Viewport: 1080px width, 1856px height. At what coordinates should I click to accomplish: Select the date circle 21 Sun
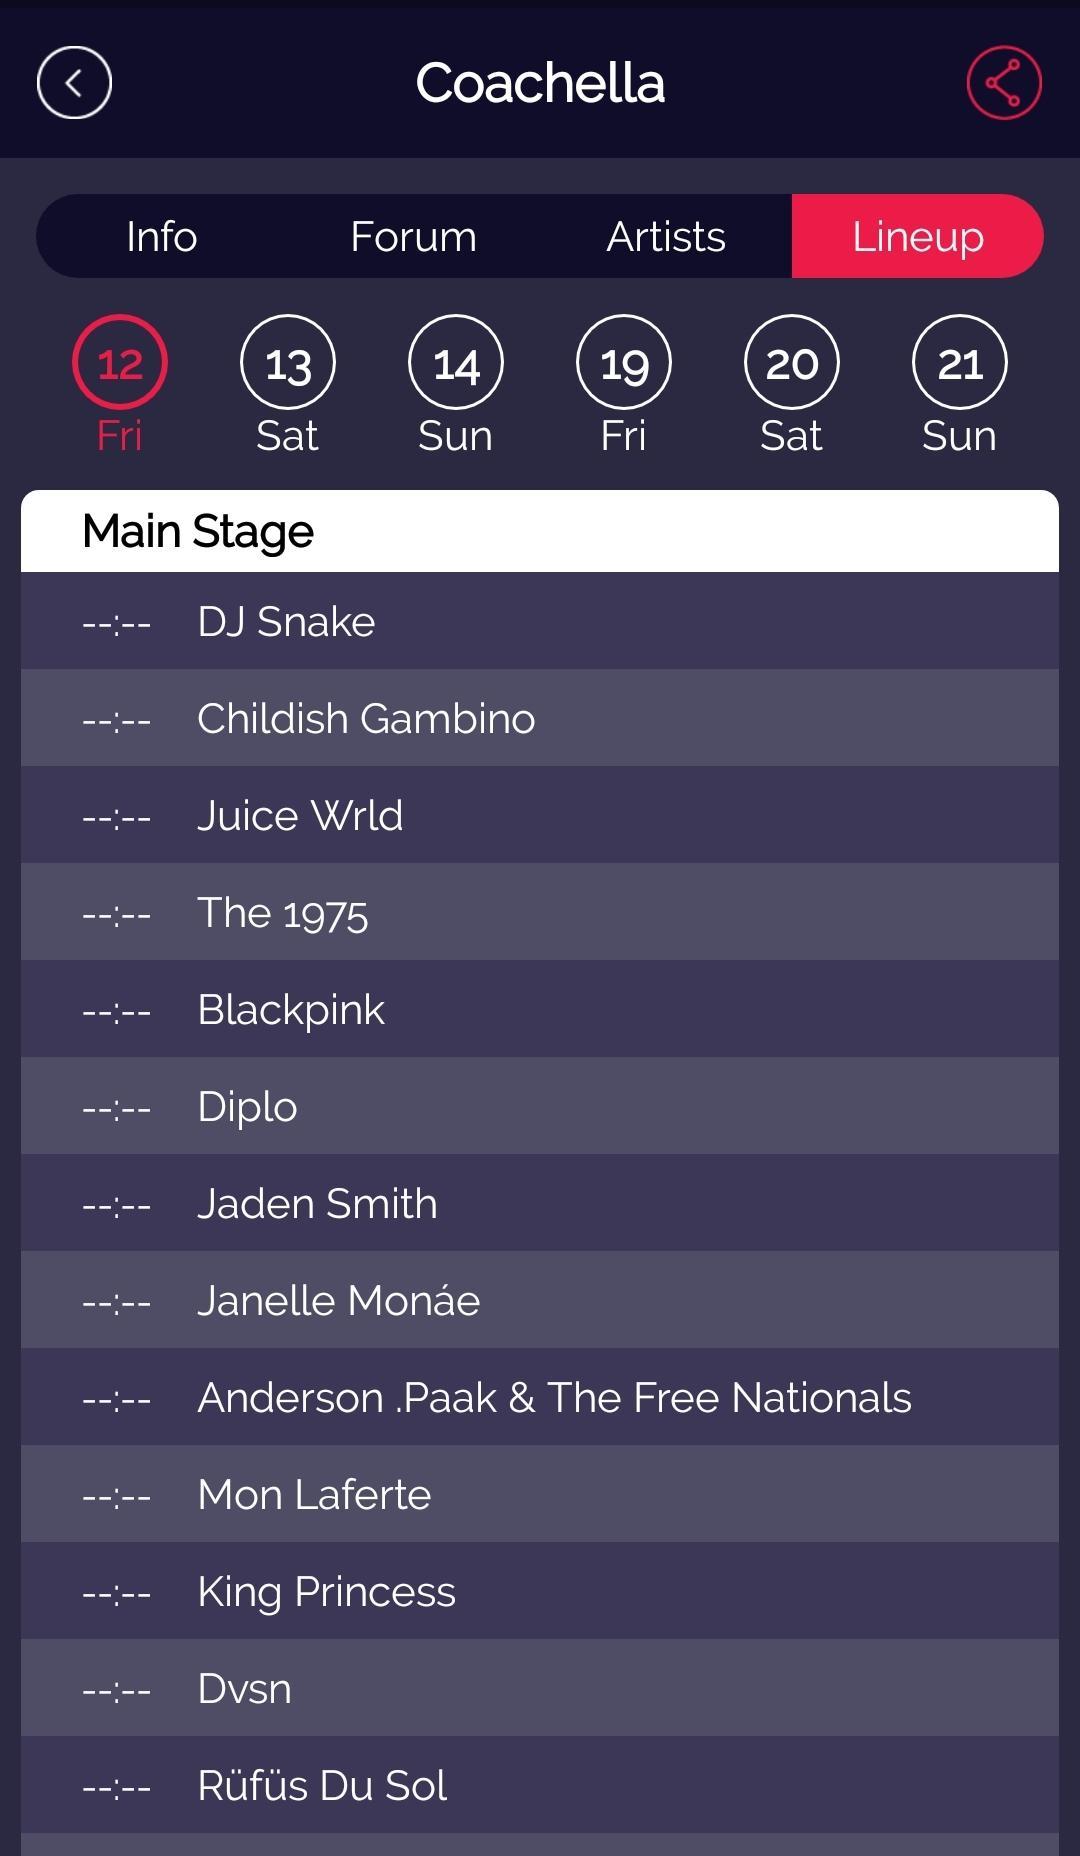coord(959,365)
